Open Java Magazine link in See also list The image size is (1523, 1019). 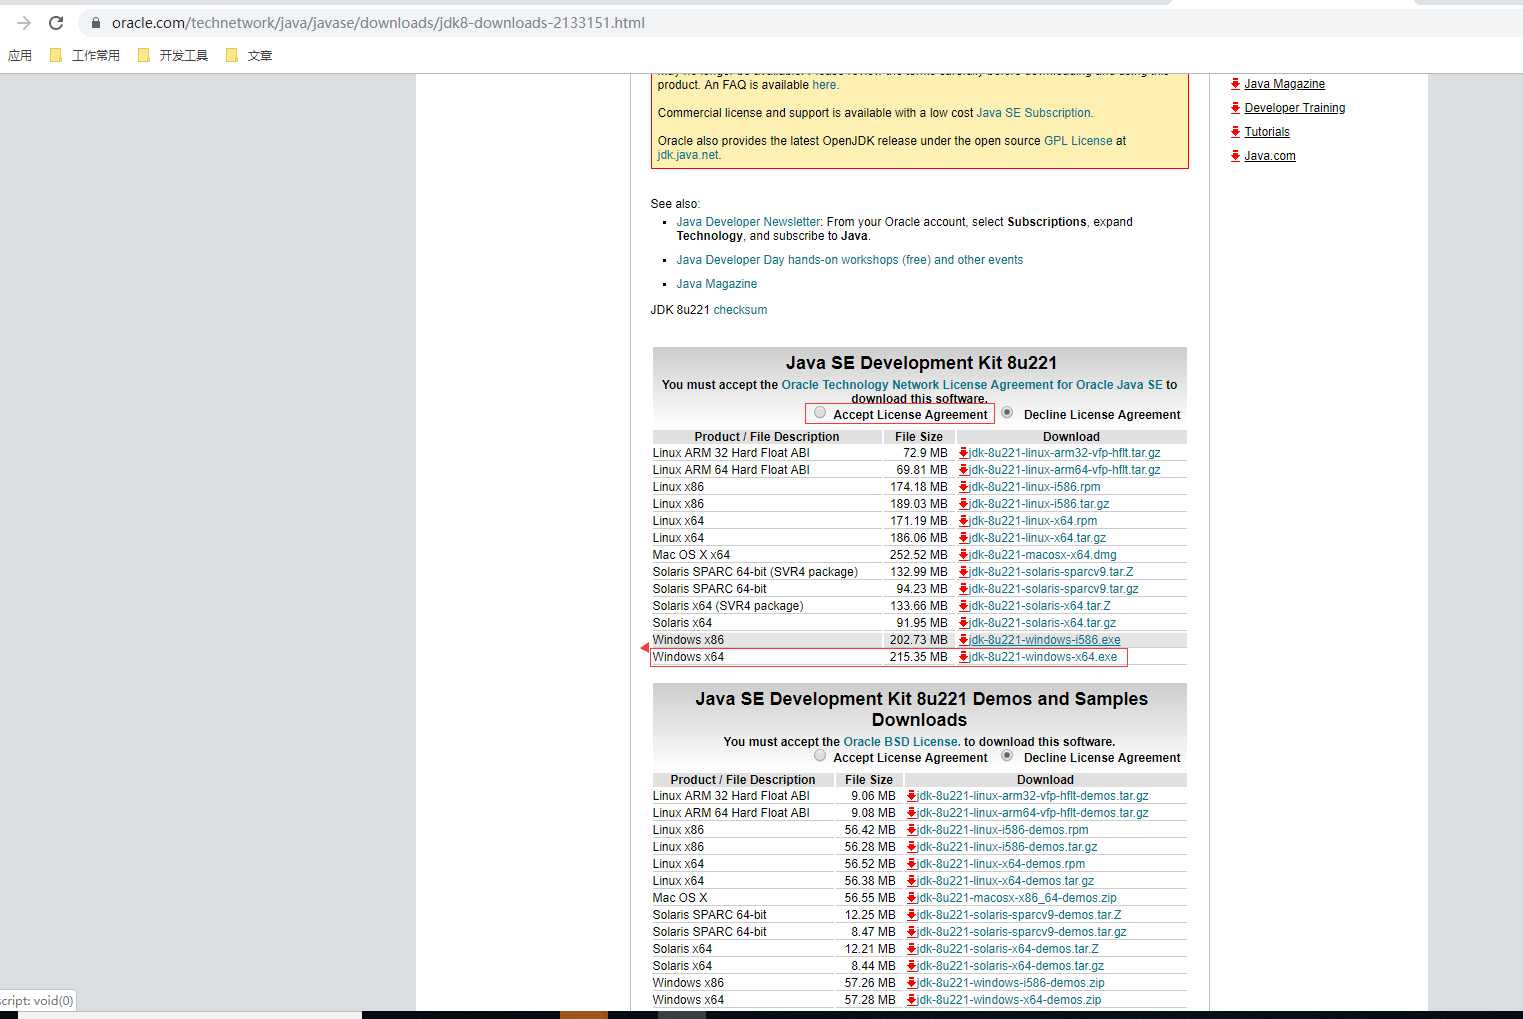[716, 284]
